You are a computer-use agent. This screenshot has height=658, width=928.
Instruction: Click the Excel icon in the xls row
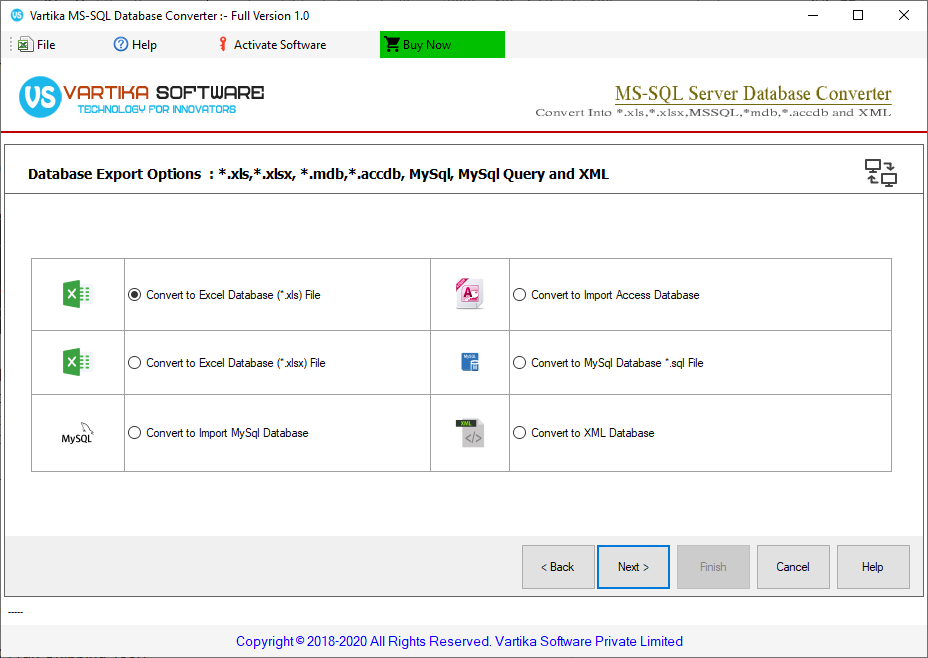77,294
